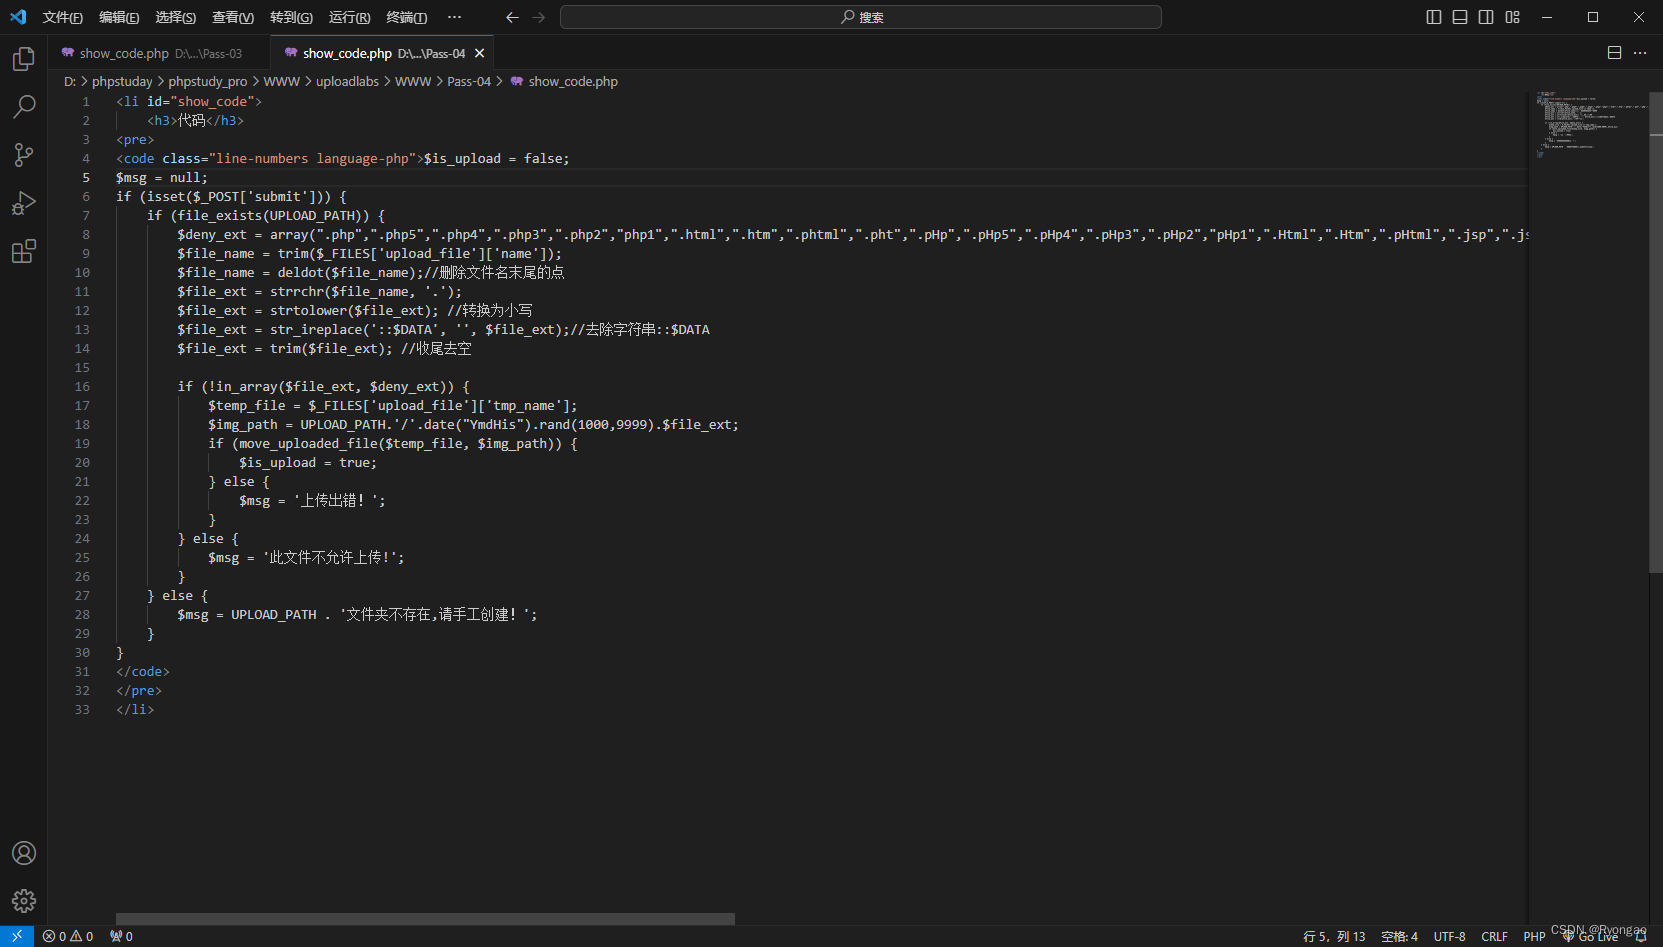Click 'UPLOAD_PATH' on line 28
Image resolution: width=1663 pixels, height=947 pixels.
tap(274, 614)
